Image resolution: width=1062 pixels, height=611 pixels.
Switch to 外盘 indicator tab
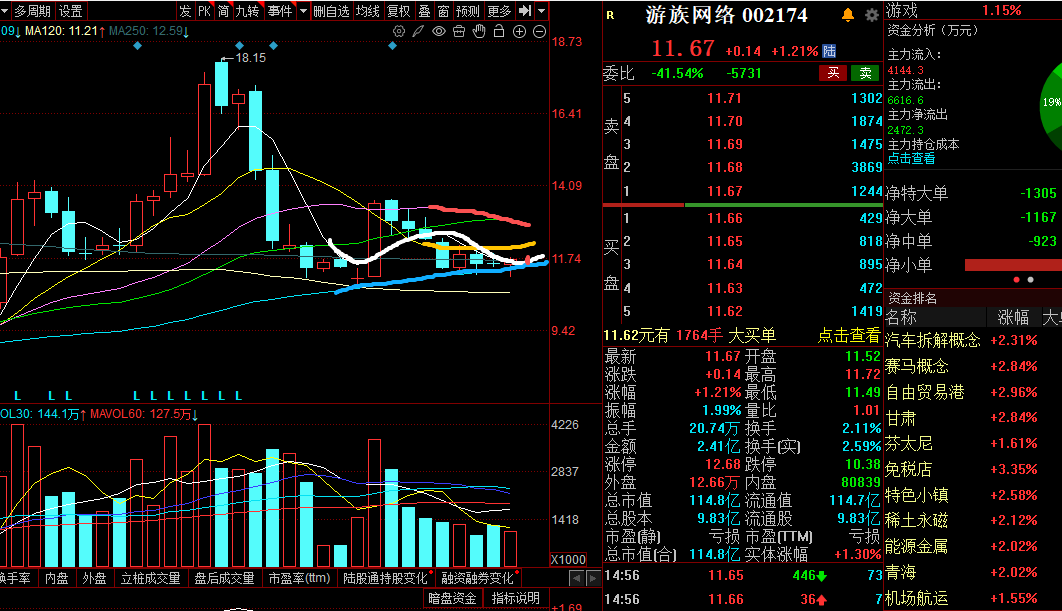coord(94,578)
